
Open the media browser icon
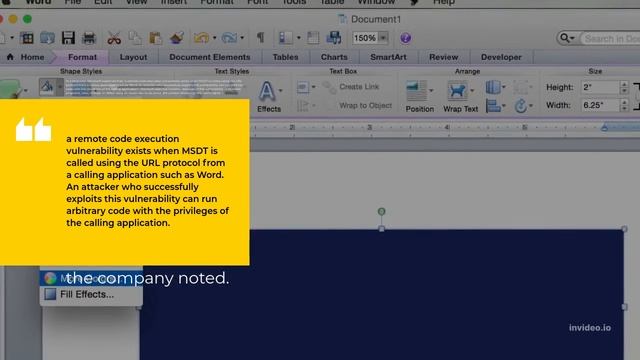(x=334, y=38)
